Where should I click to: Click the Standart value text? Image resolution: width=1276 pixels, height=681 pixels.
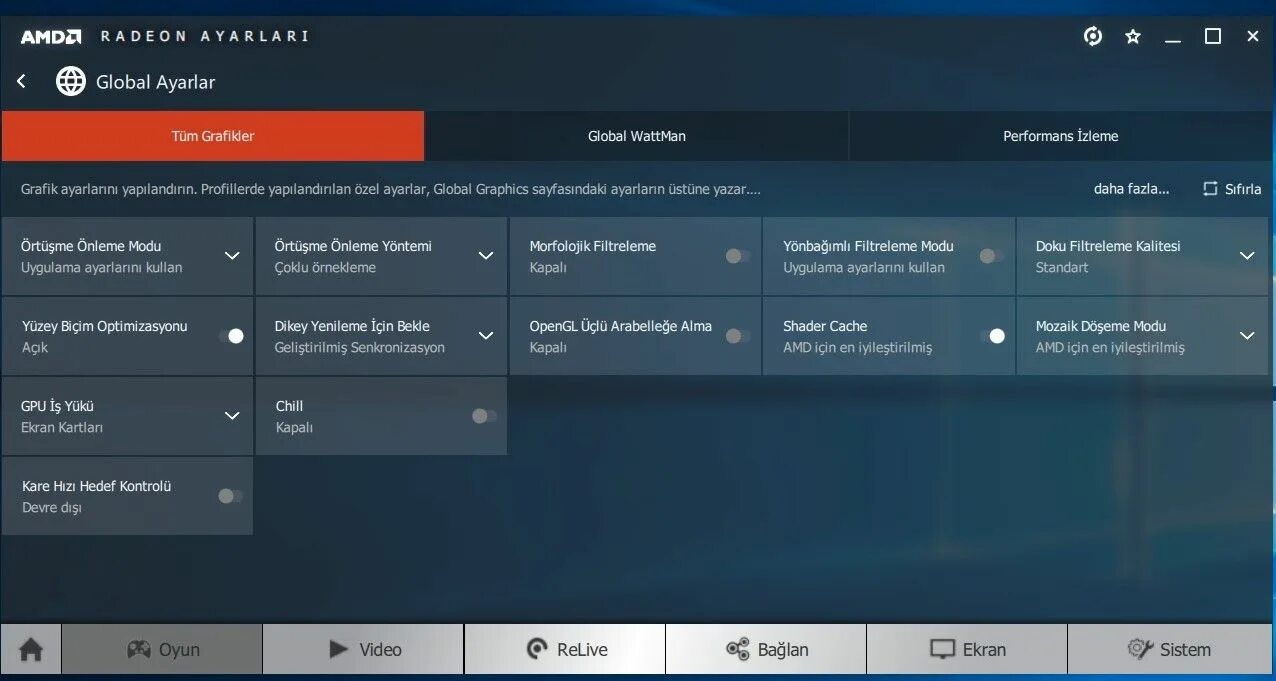pos(1062,268)
